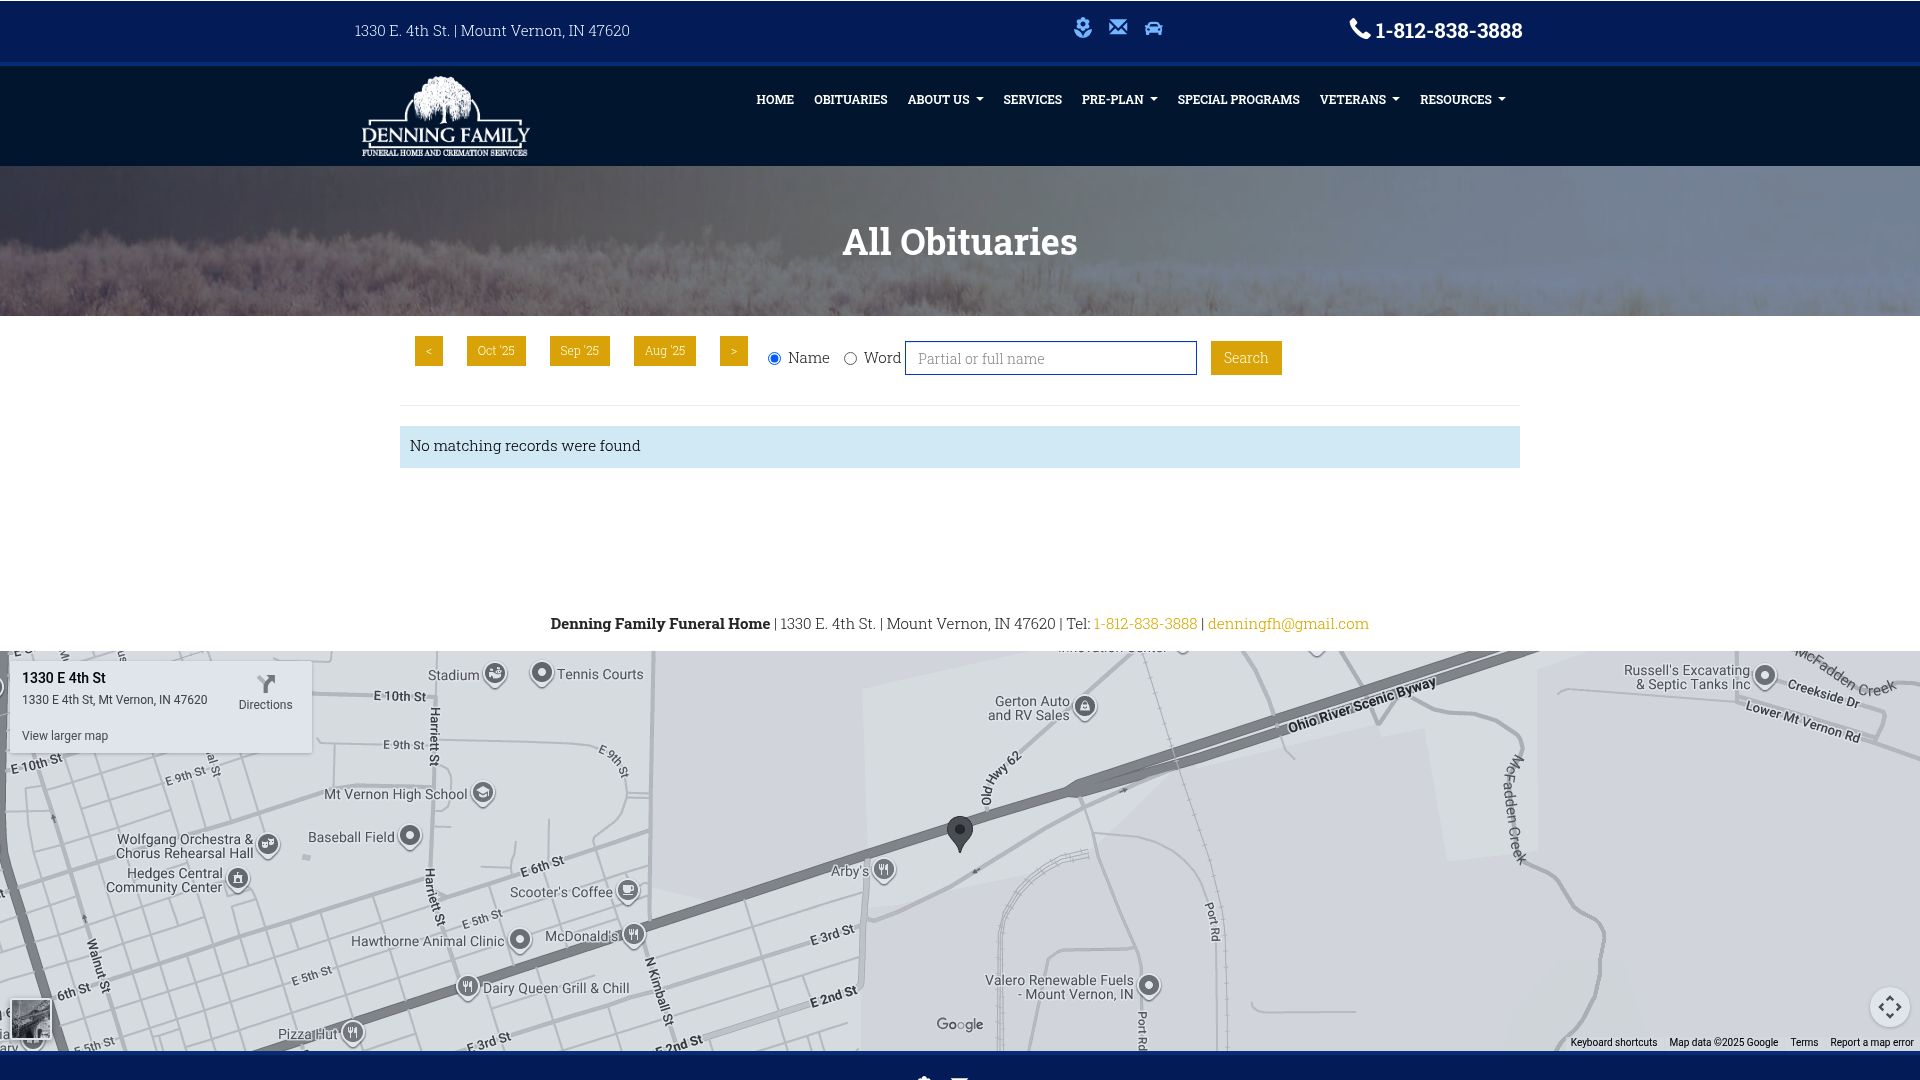Click the phone icon next to 1-812-838-3888

point(1359,30)
